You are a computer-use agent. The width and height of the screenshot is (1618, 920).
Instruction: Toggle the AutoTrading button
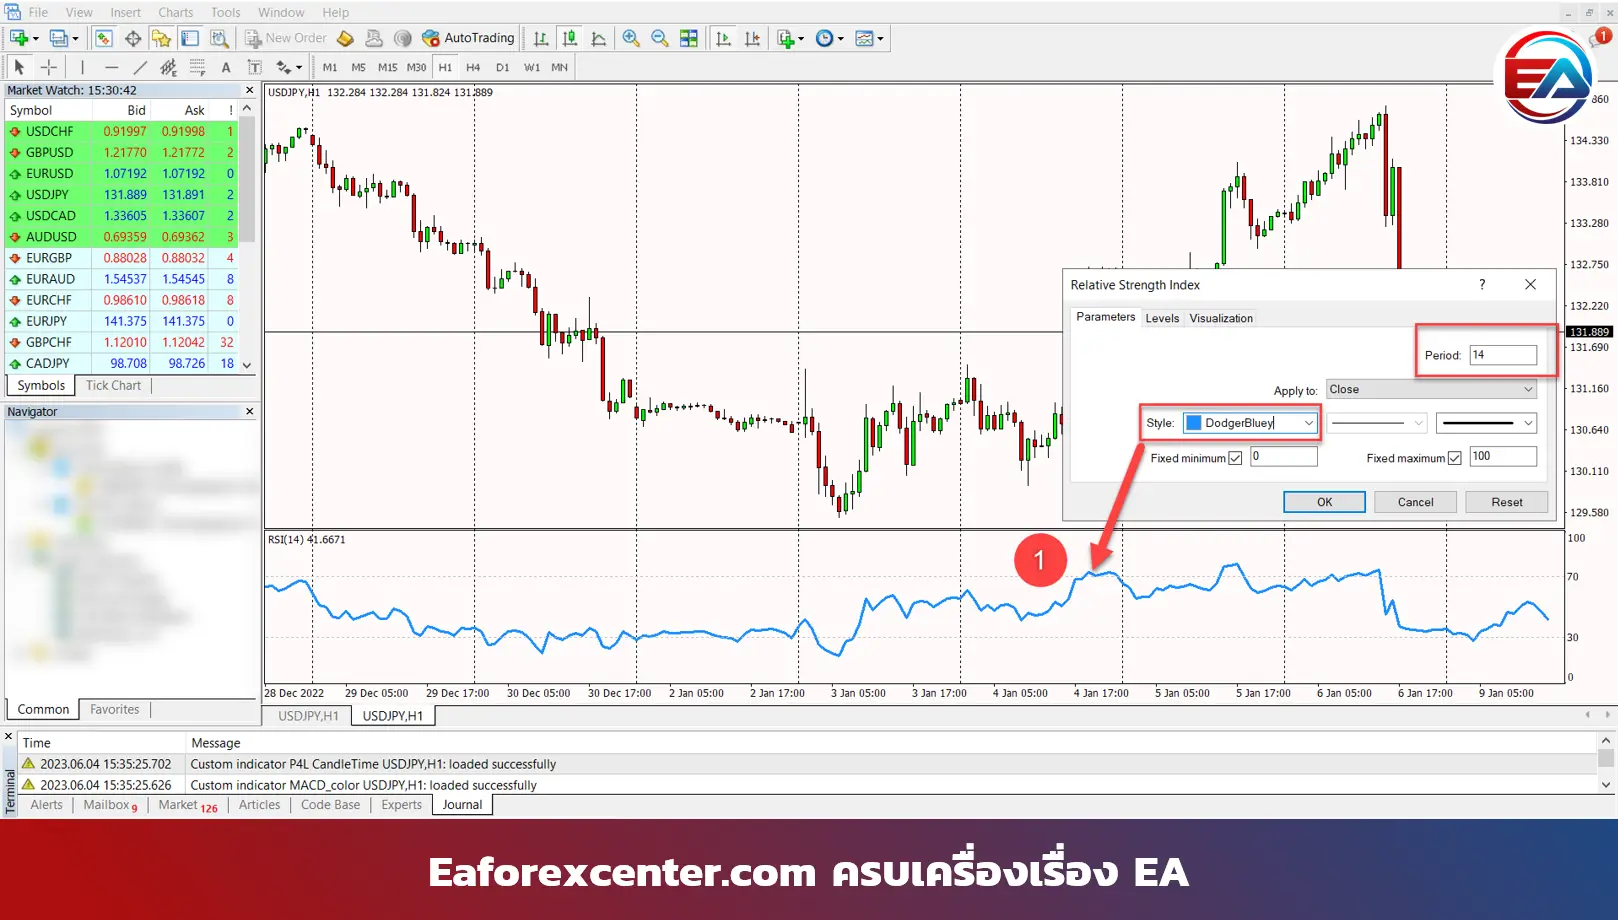(x=468, y=38)
